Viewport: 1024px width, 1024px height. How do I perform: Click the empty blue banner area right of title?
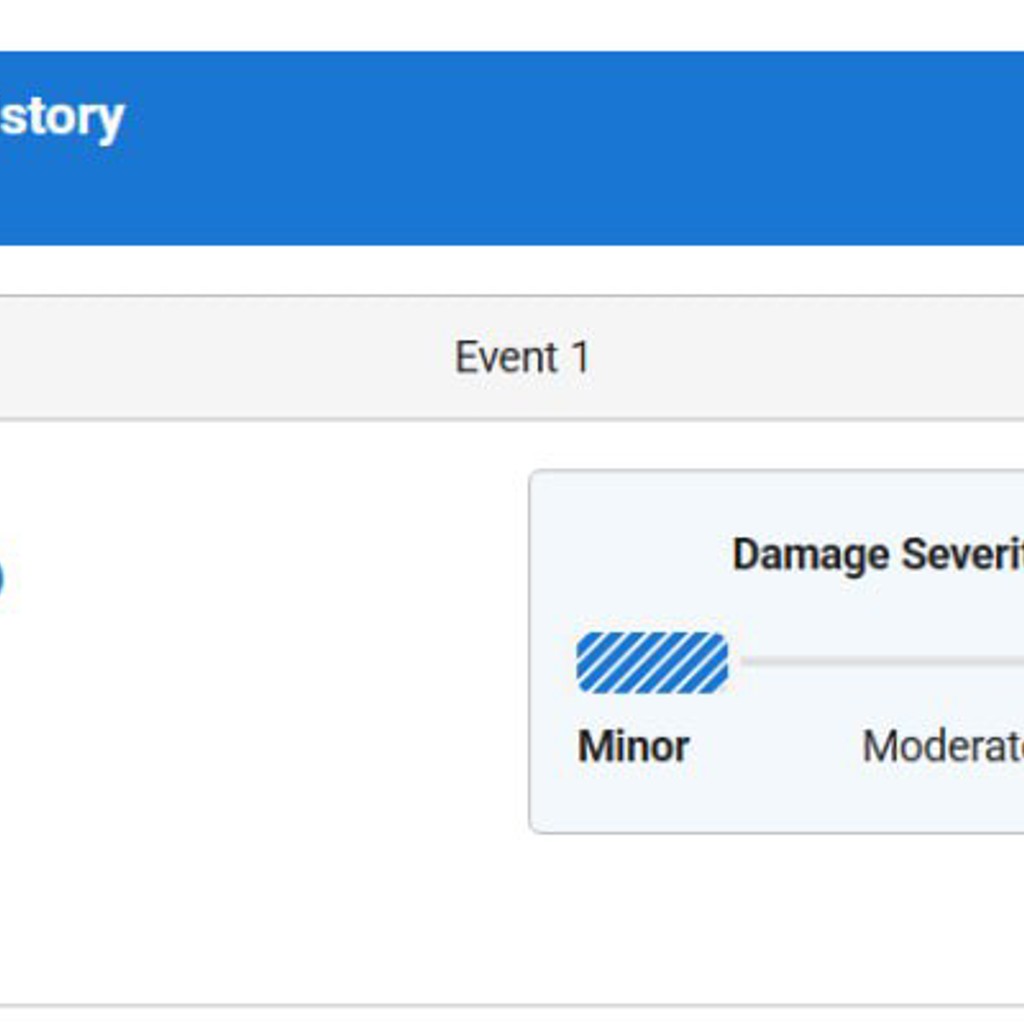575,148
